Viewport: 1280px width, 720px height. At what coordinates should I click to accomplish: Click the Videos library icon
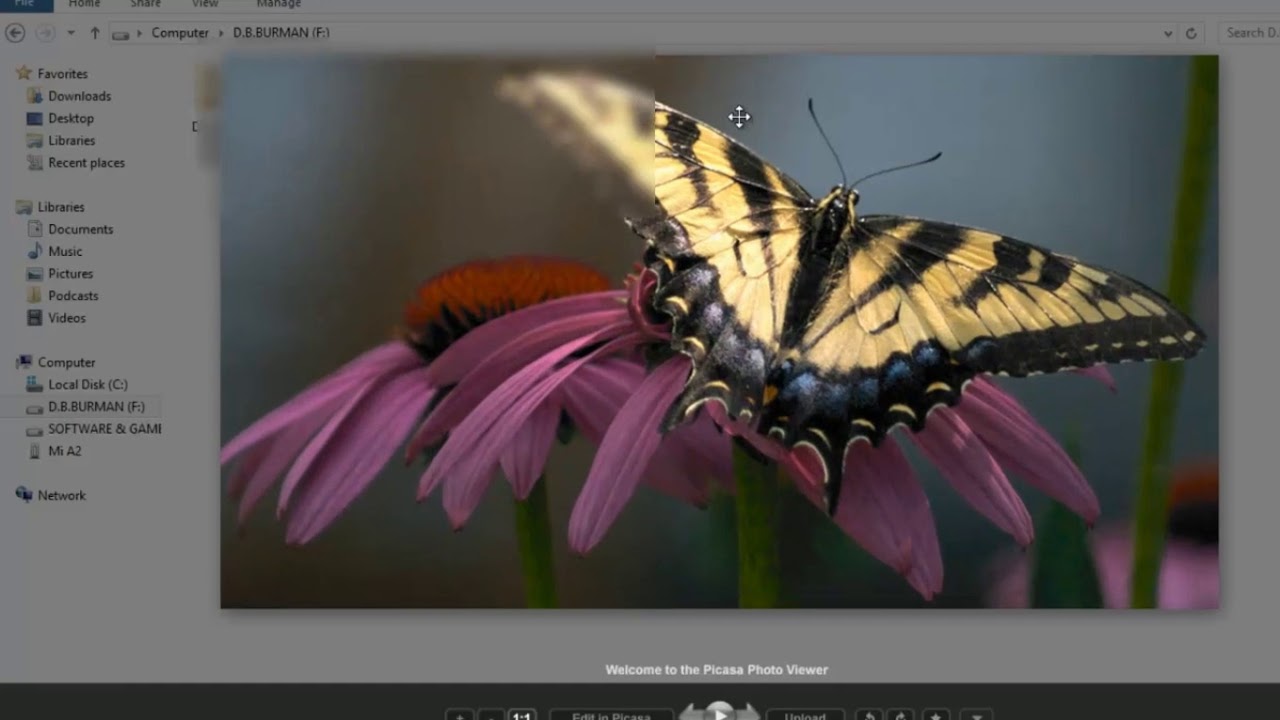(35, 318)
